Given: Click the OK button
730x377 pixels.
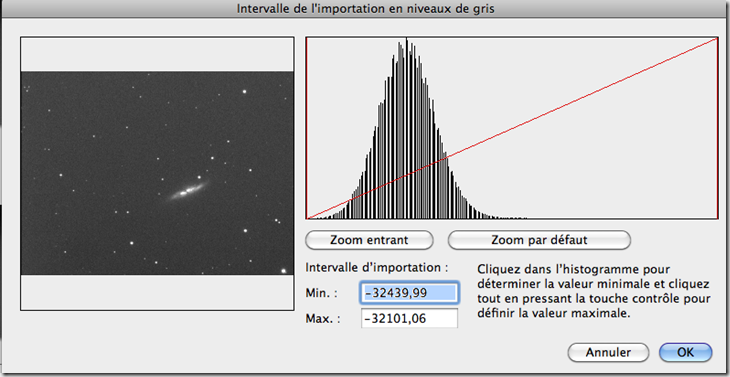Looking at the screenshot, I should (685, 352).
